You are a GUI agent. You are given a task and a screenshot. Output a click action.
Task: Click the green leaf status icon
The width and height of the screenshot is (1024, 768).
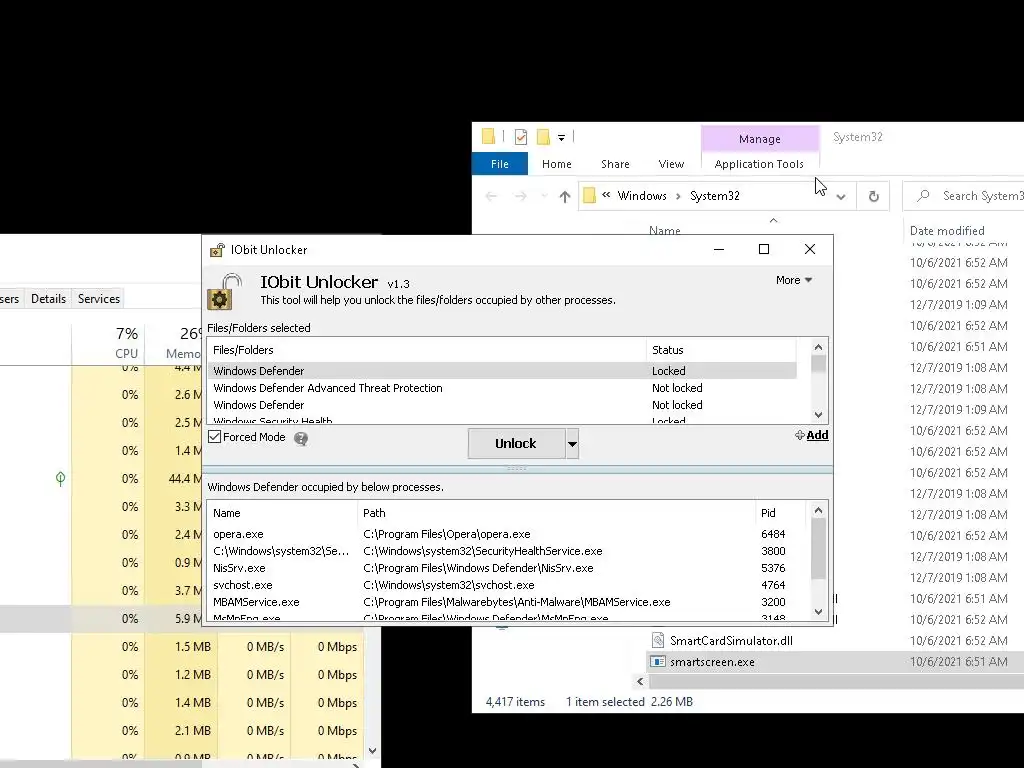coord(60,479)
